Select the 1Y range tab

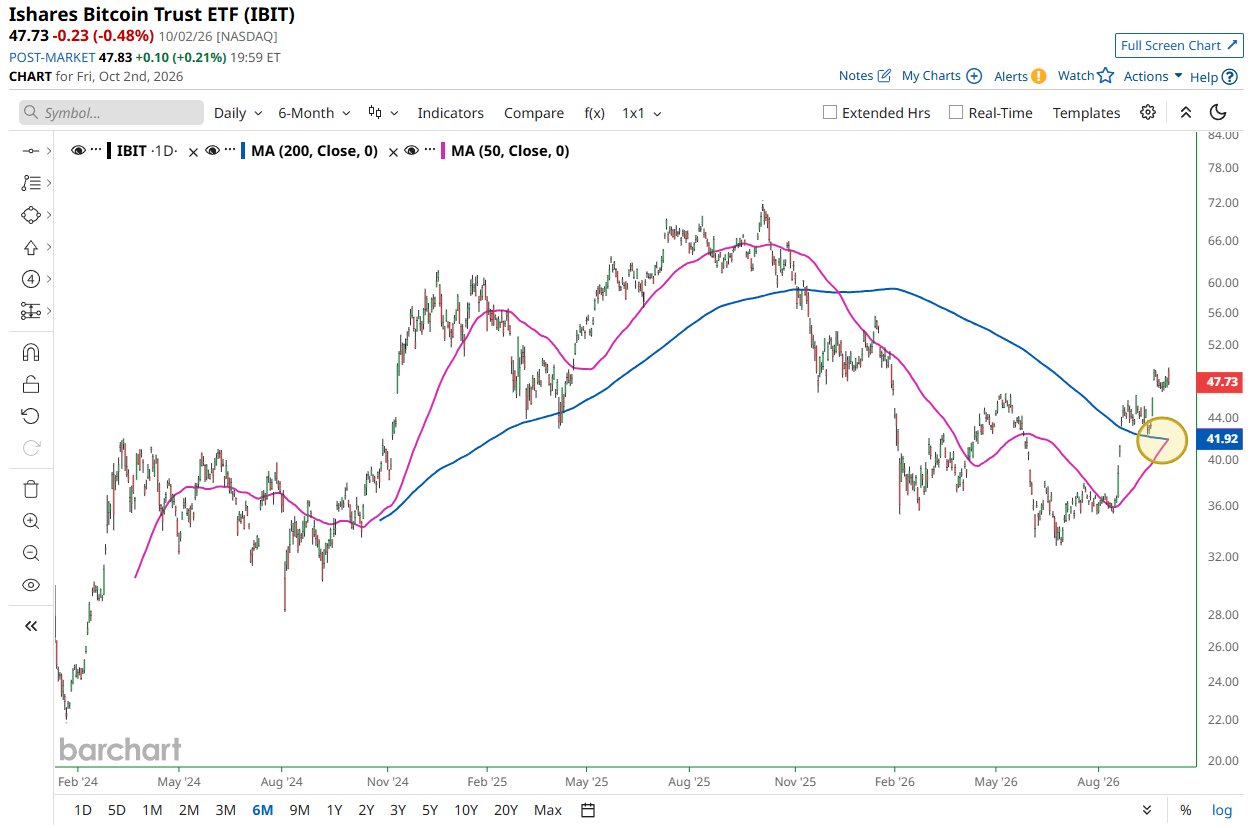(335, 810)
